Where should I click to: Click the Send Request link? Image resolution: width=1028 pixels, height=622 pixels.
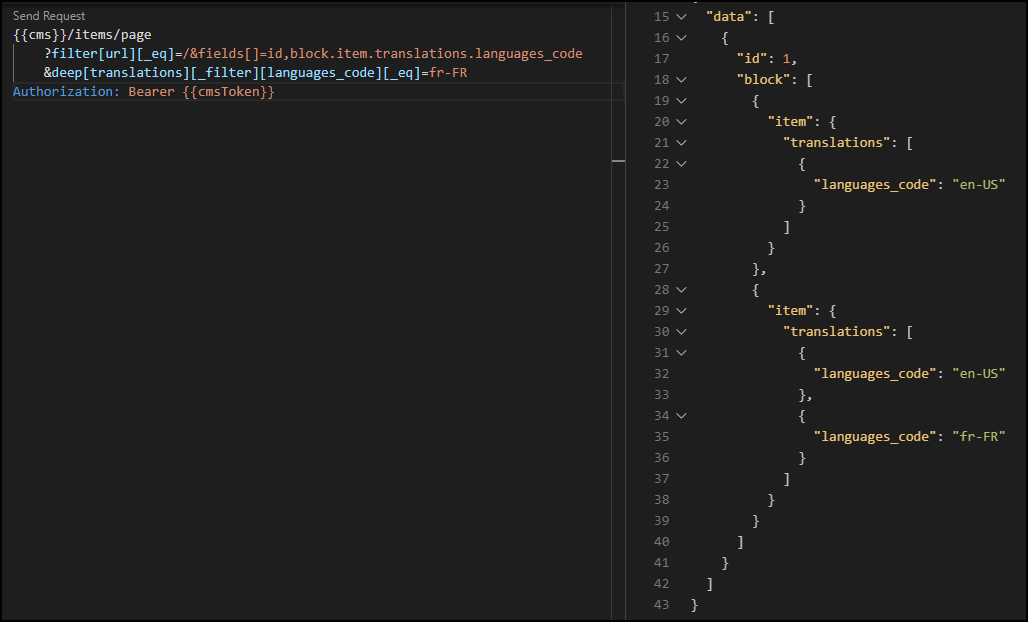click(49, 16)
